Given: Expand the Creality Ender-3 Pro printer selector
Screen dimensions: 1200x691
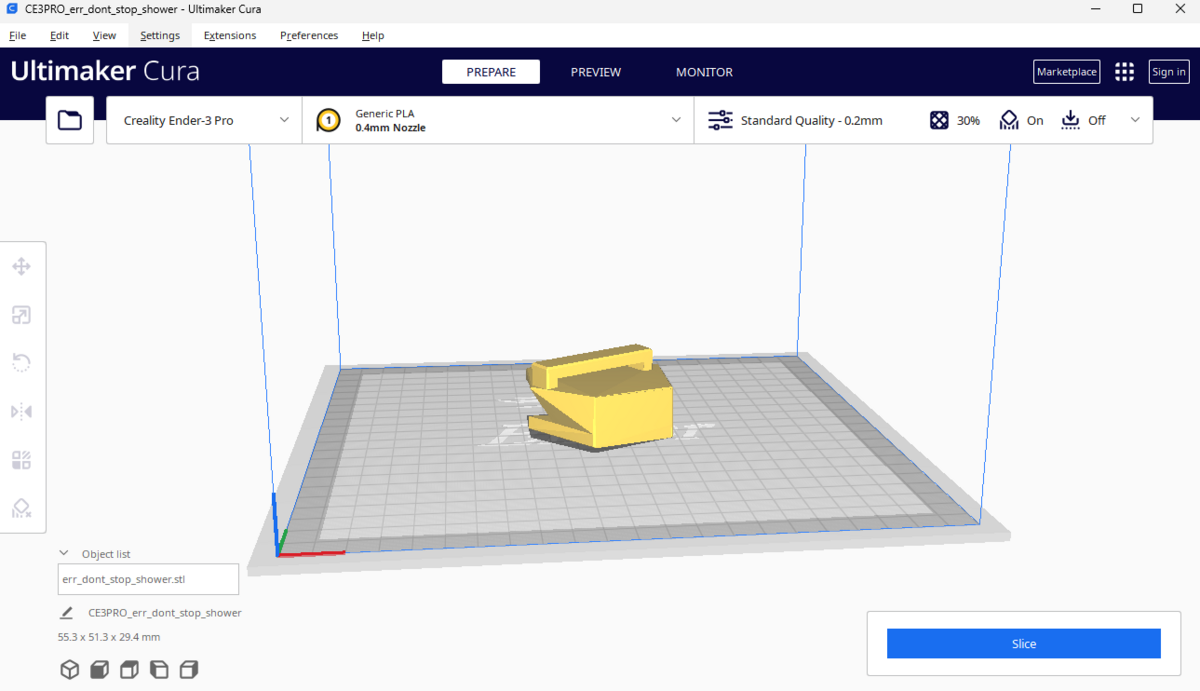Looking at the screenshot, I should pos(204,120).
